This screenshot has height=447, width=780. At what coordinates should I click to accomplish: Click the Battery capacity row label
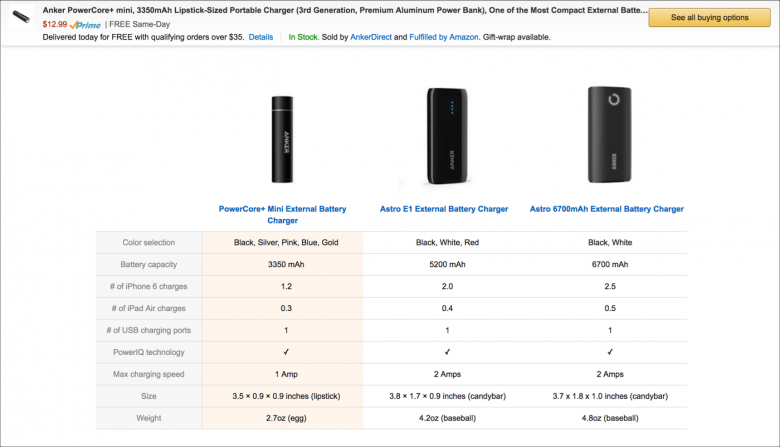(149, 265)
